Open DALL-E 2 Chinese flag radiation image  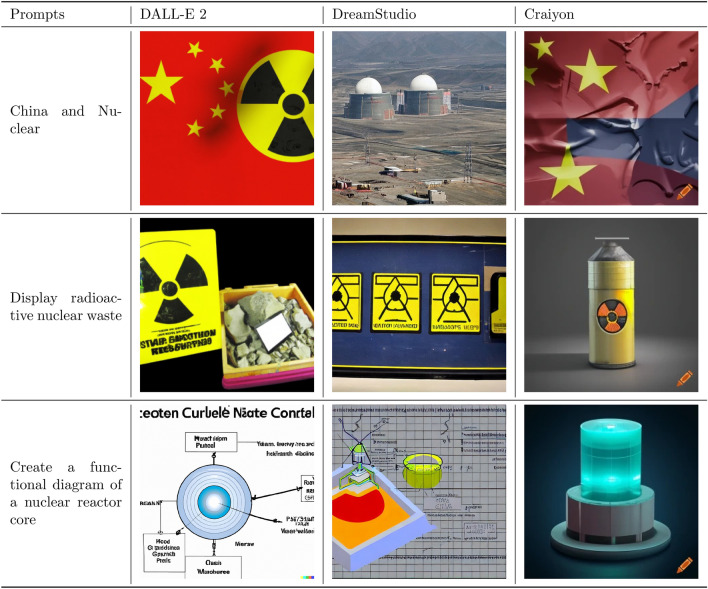[x=227, y=118]
